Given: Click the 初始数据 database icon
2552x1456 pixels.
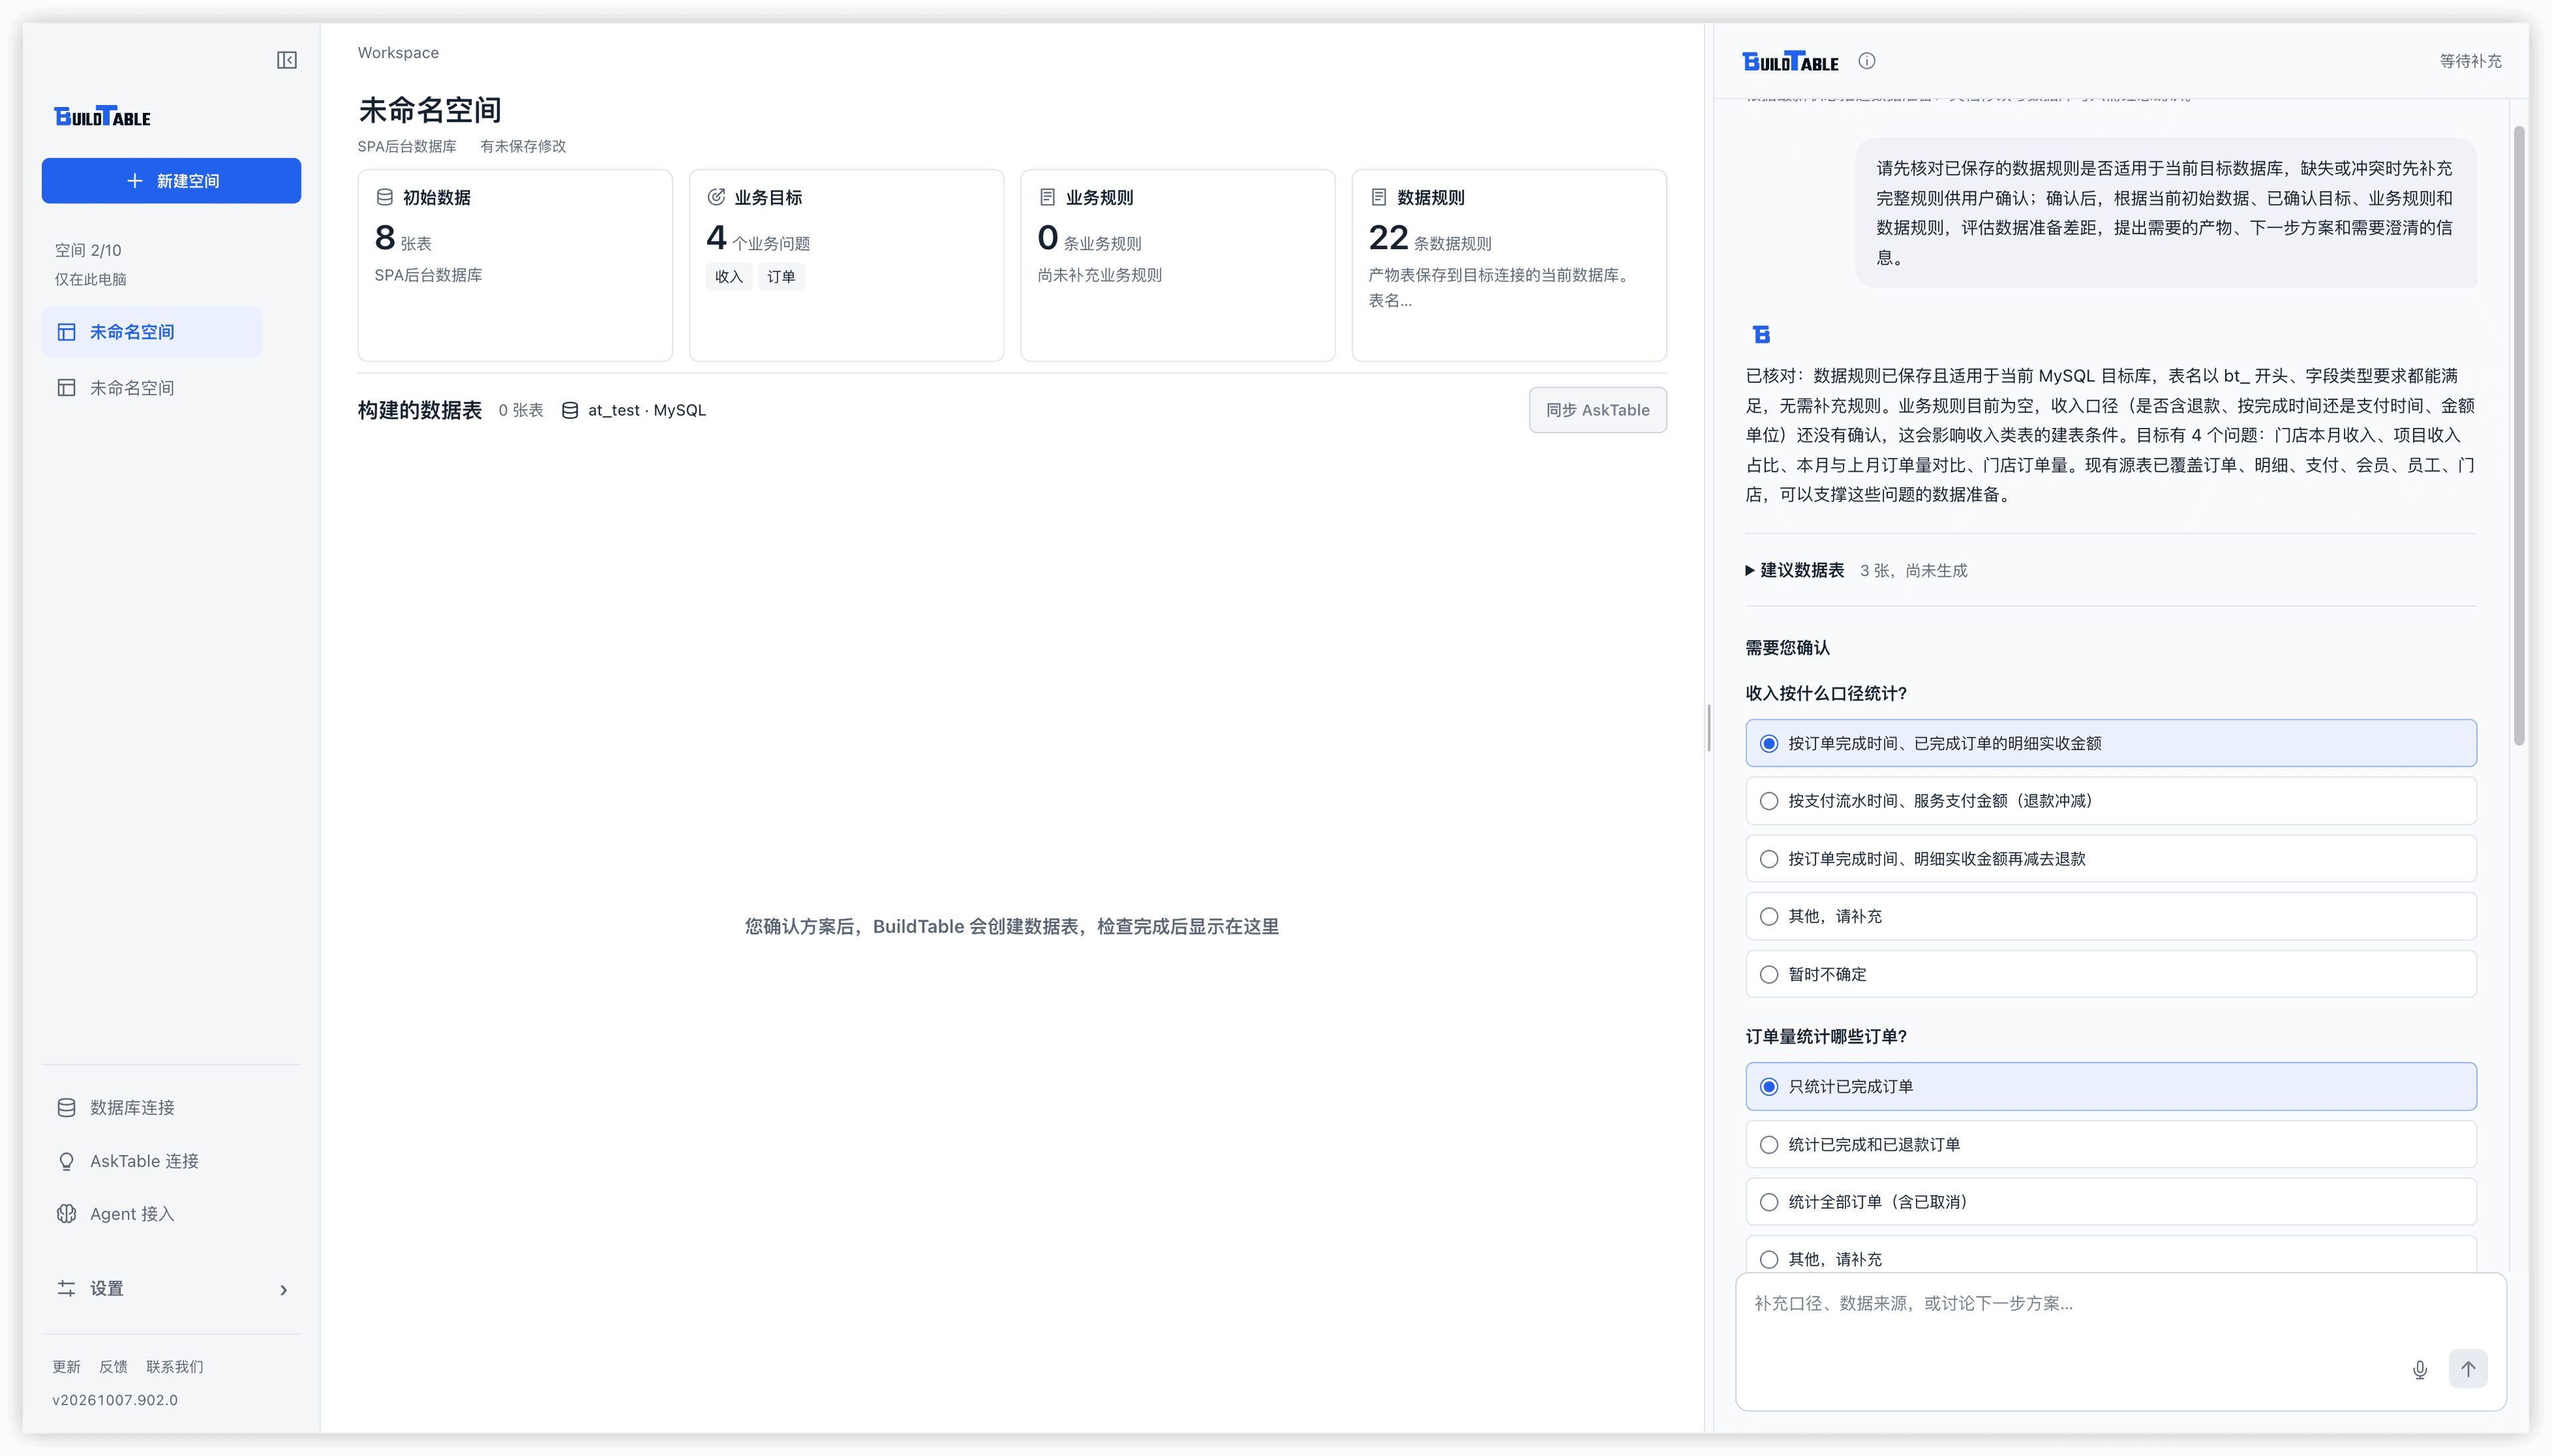Looking at the screenshot, I should [384, 197].
